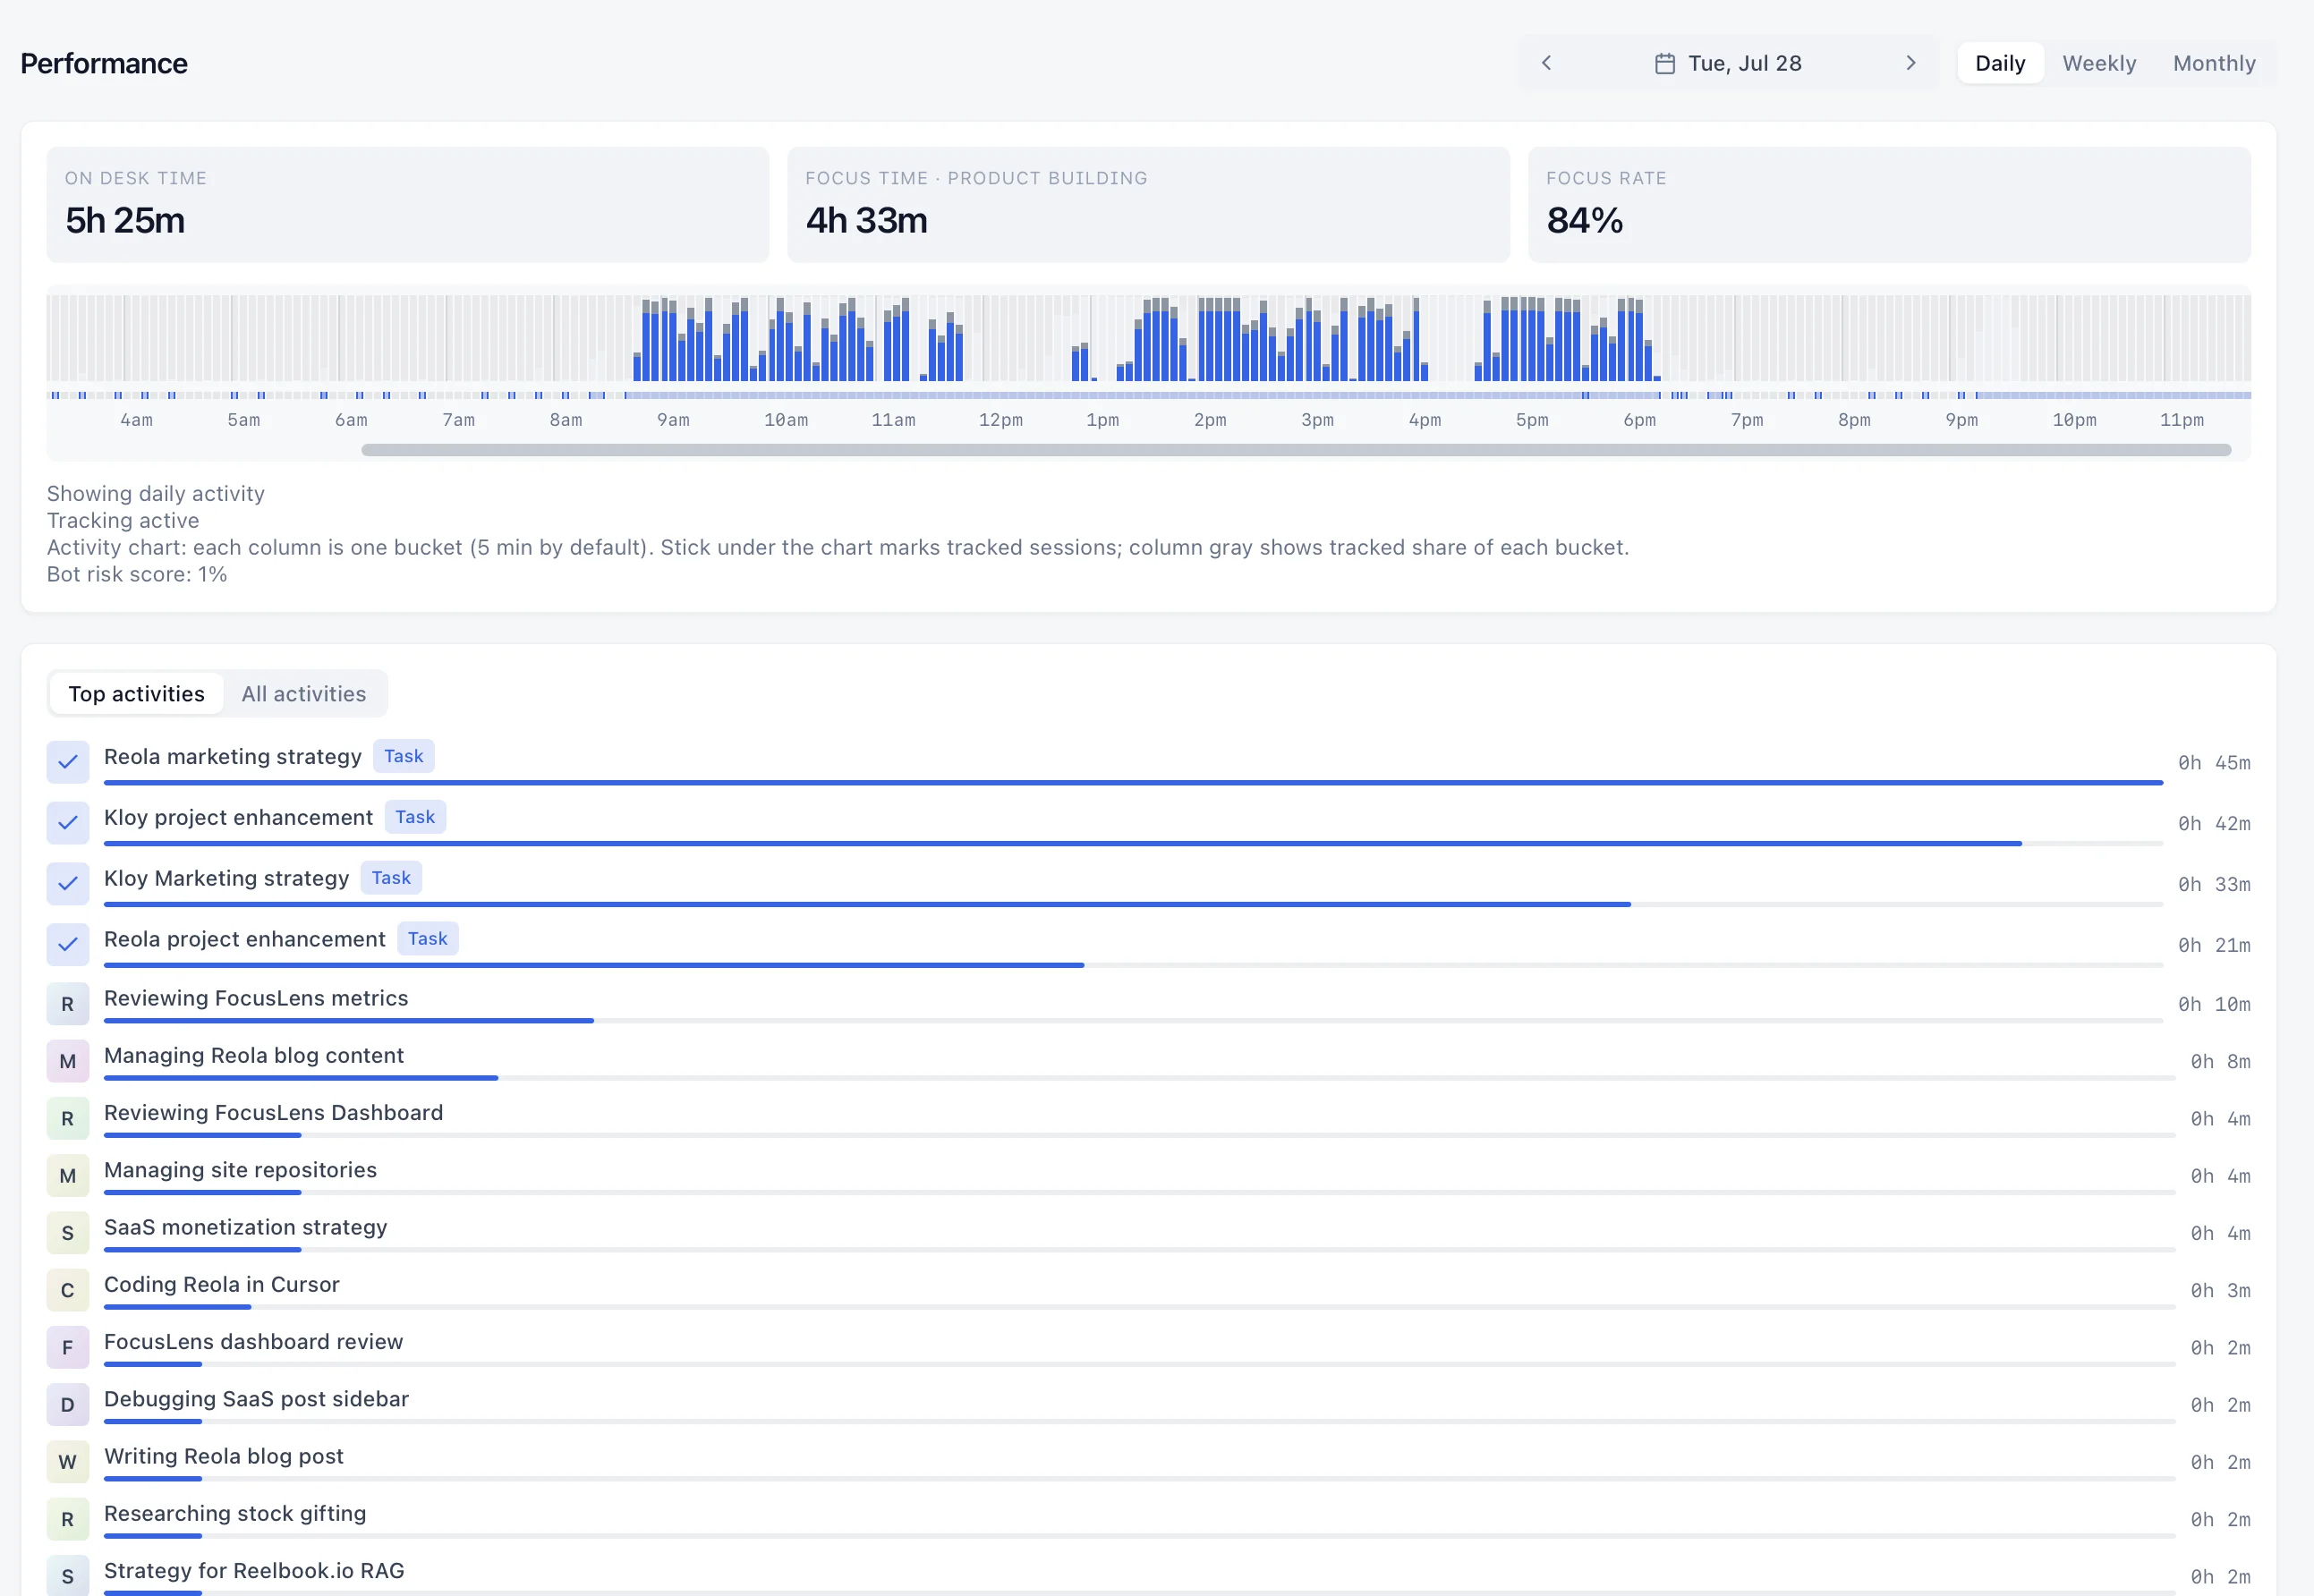Click the Strategy for Reelbook.io RAG title
2314x1596 pixels.
click(x=254, y=1570)
